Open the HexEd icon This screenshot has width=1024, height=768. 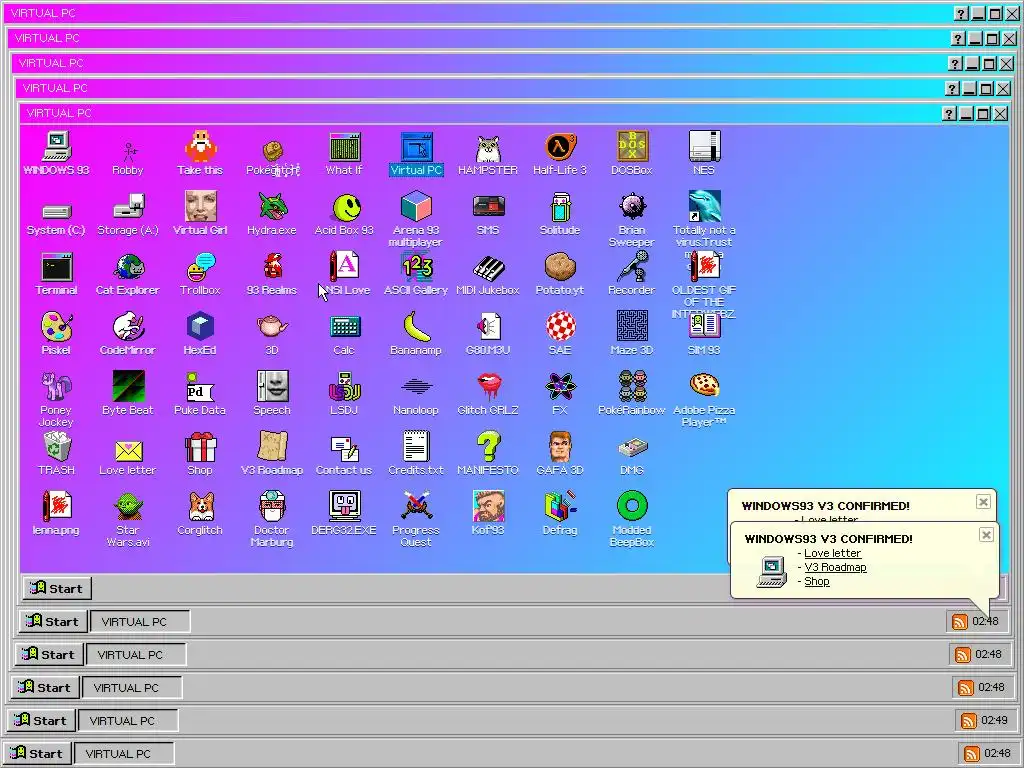200,334
